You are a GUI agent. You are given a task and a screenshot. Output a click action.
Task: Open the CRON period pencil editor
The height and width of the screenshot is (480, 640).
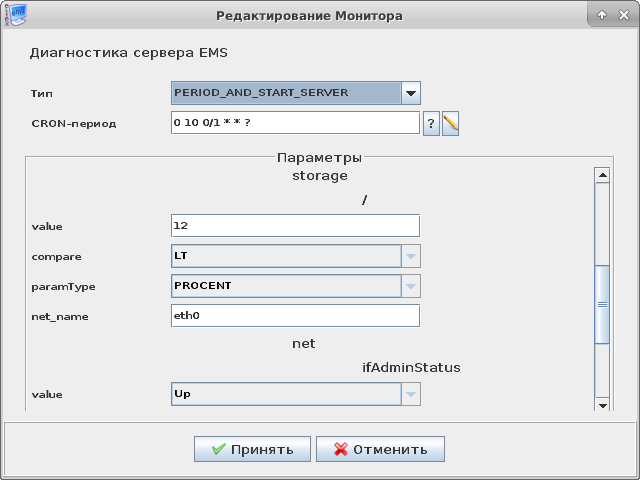(450, 123)
